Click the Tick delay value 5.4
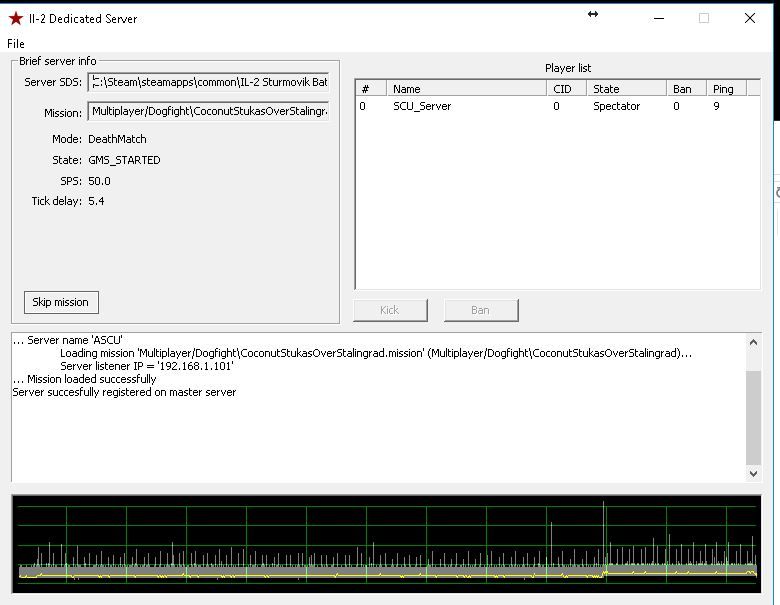This screenshot has height=605, width=780. coord(96,202)
